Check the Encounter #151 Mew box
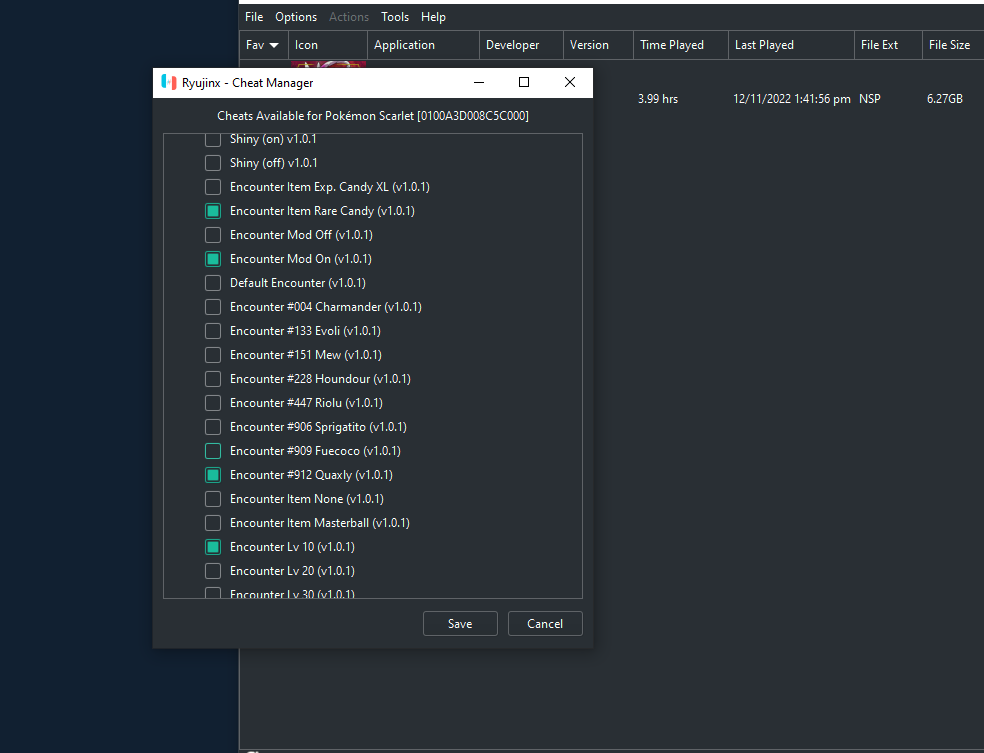This screenshot has height=753, width=984. pyautogui.click(x=213, y=355)
